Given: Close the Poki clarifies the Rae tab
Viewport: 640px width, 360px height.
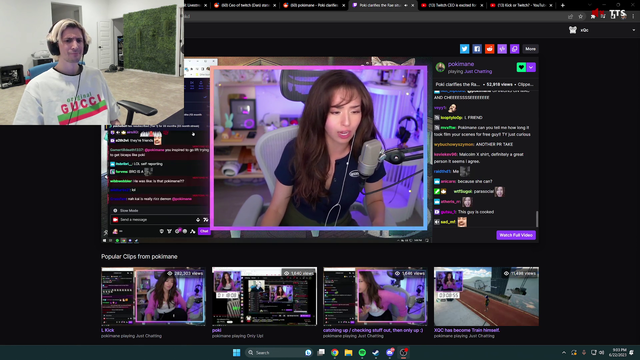Looking at the screenshot, I should point(413,5).
